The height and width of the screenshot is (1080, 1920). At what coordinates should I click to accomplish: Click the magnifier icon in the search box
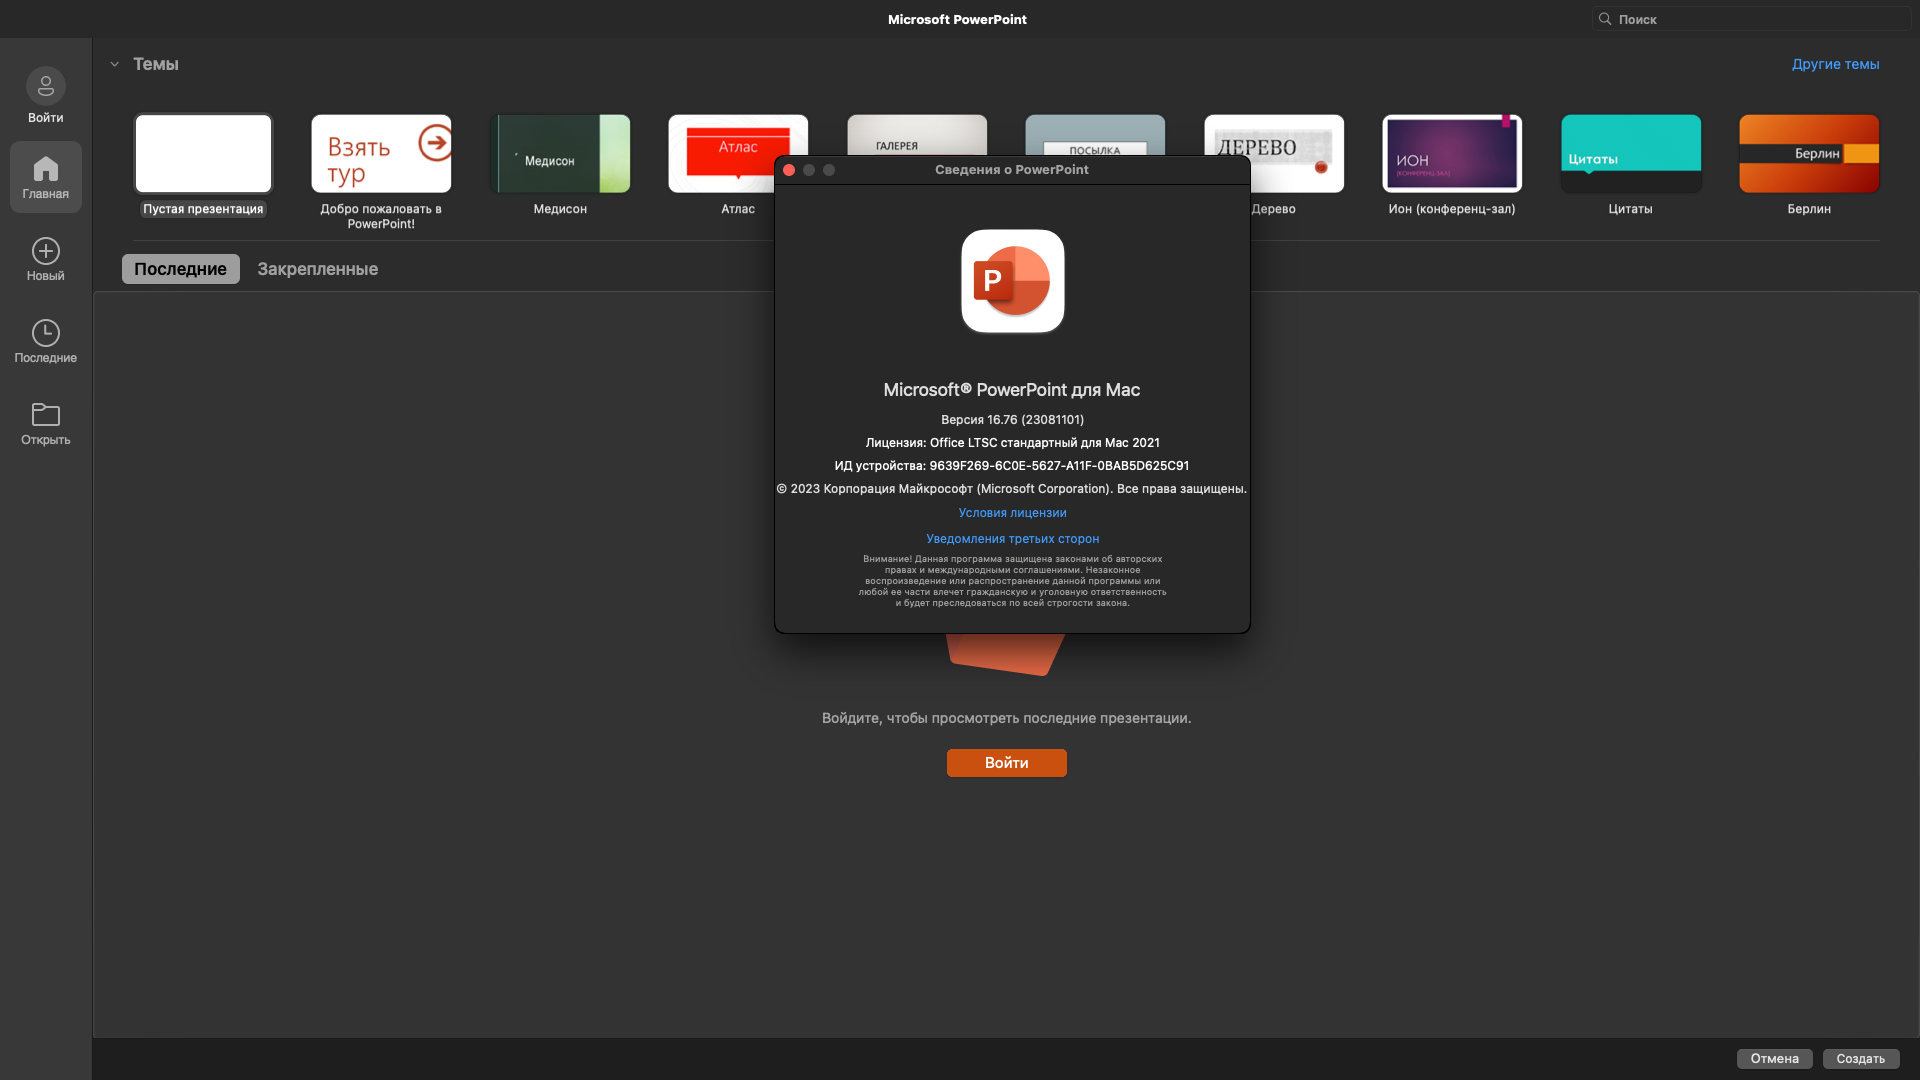coord(1605,19)
